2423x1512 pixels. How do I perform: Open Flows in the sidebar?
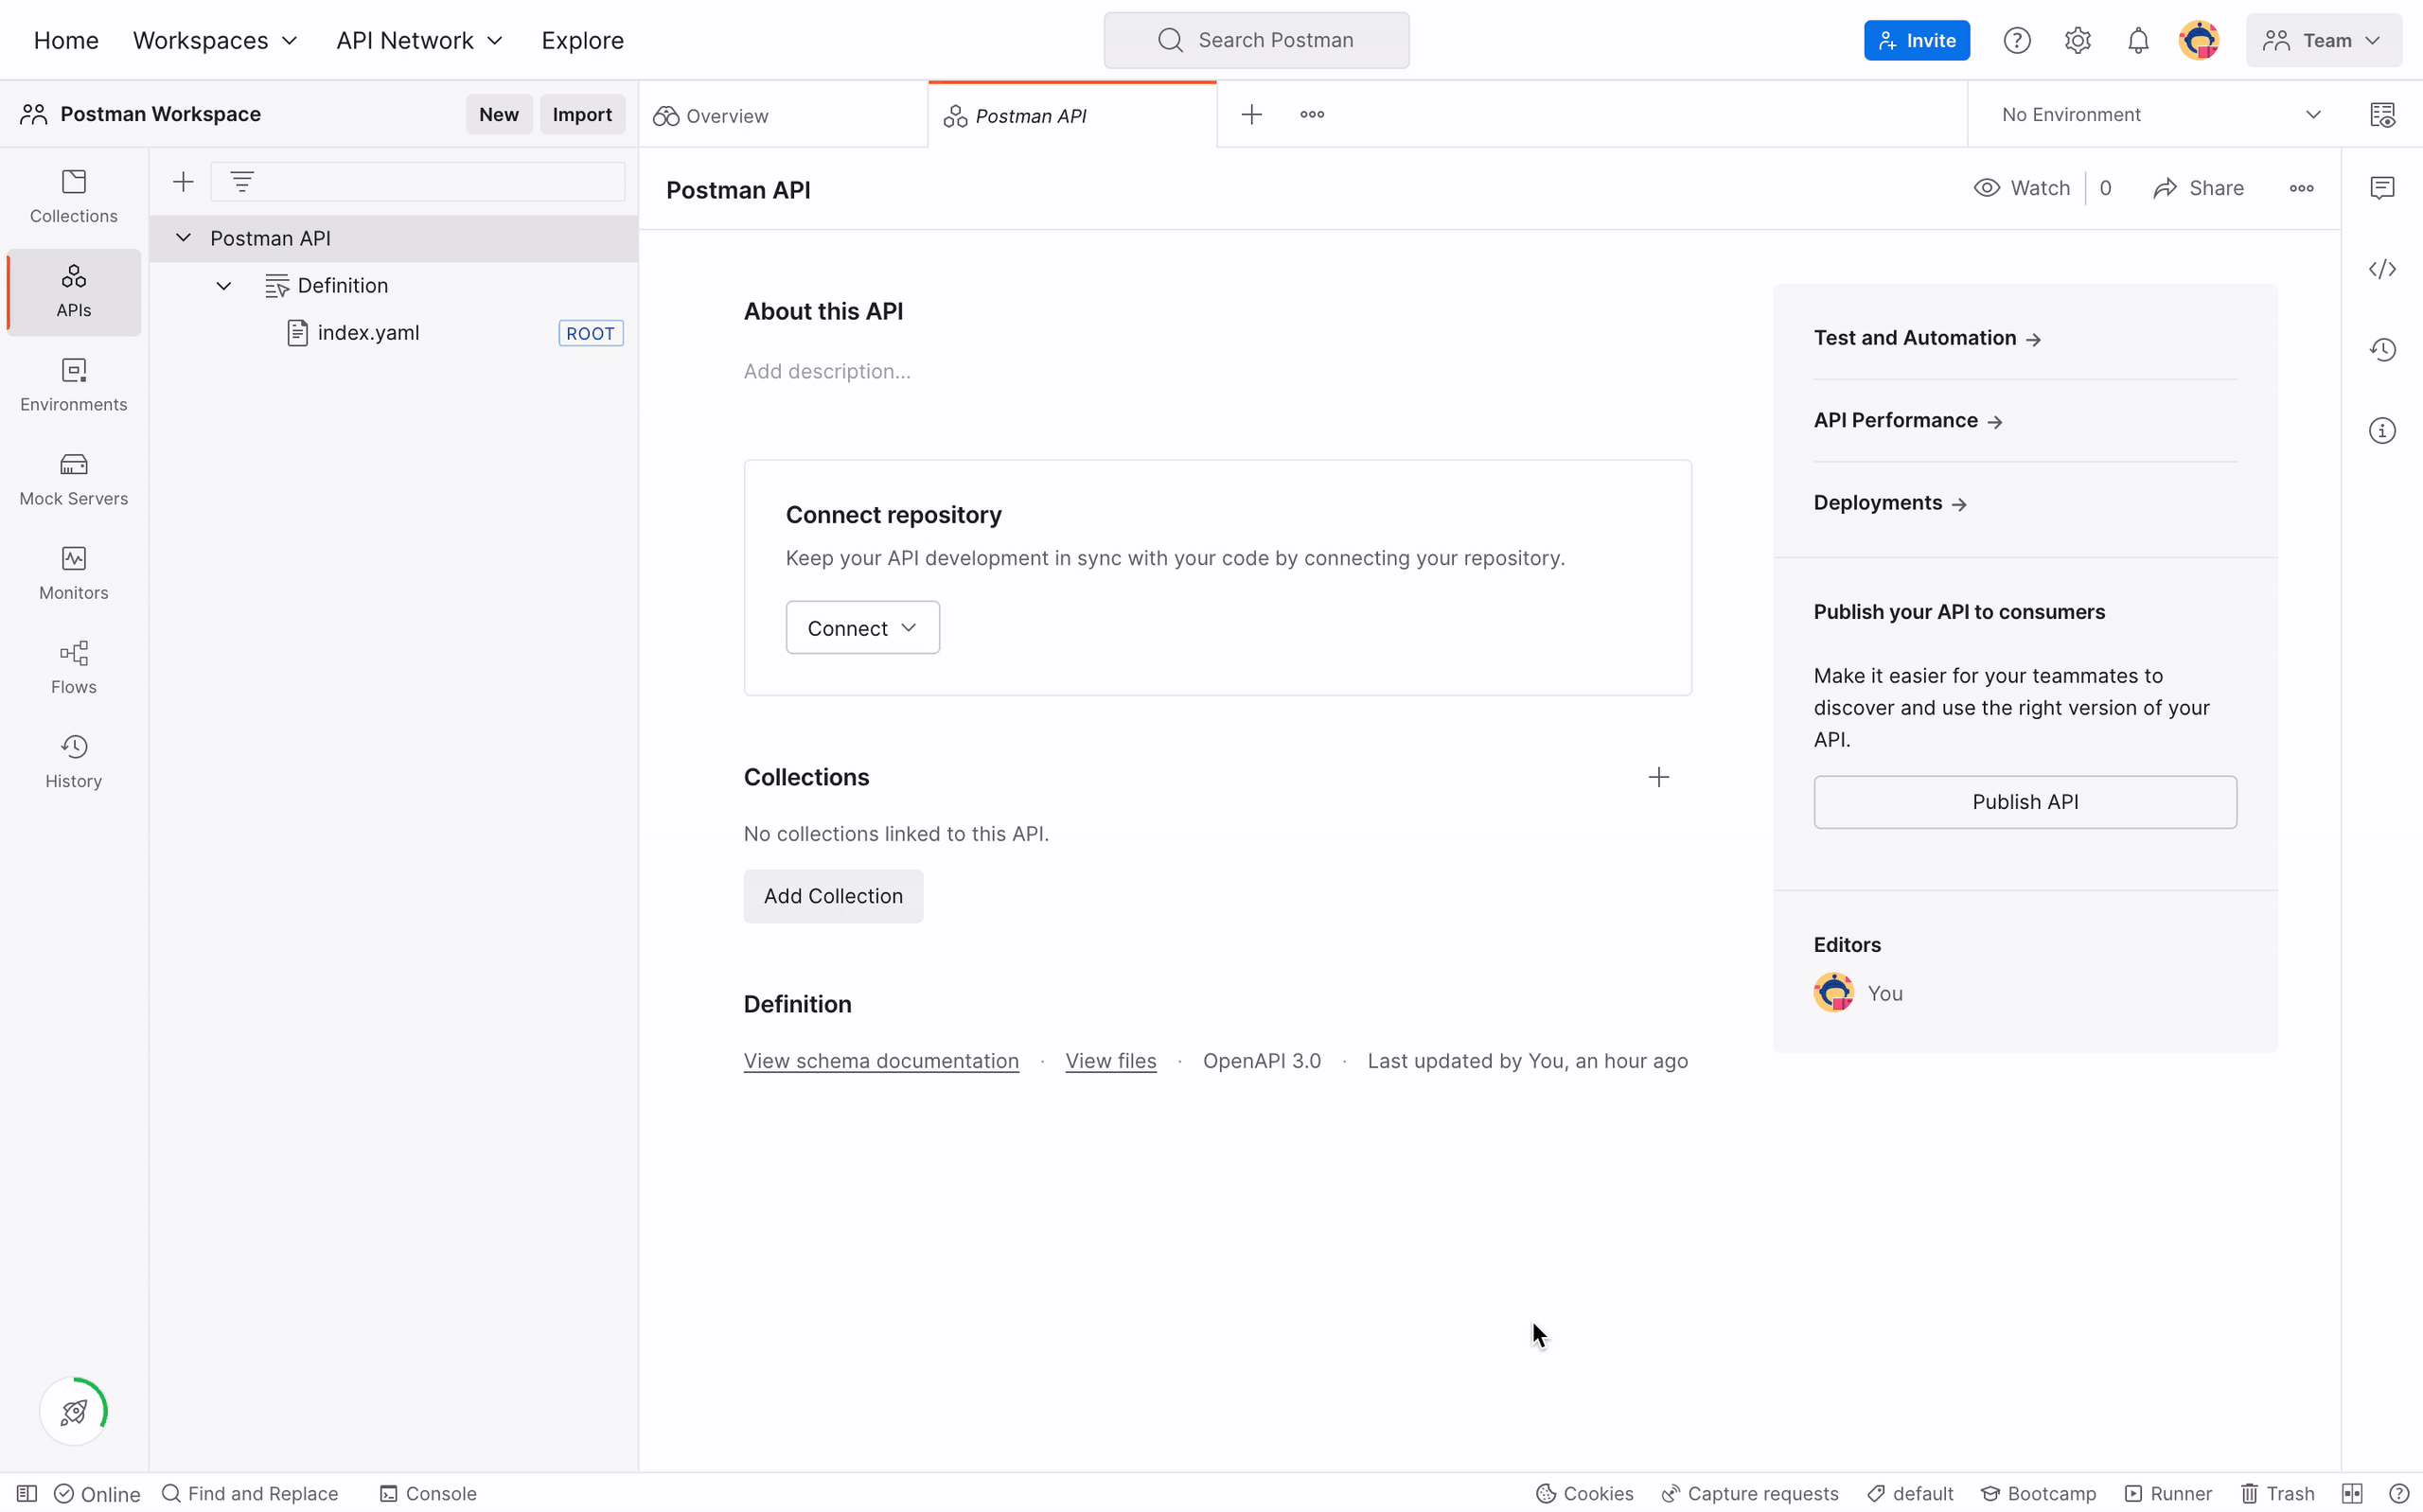[73, 667]
